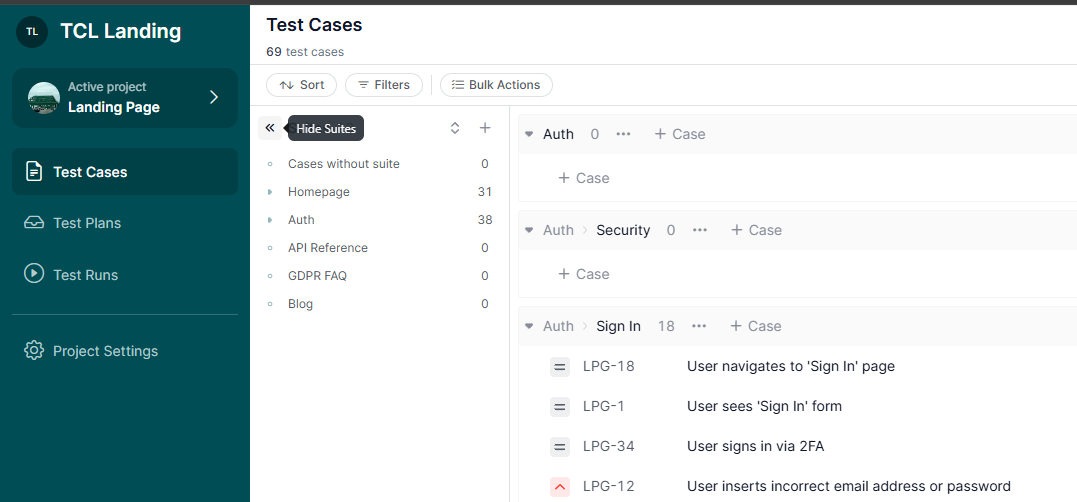Click the LPG-18 case ID
This screenshot has width=1077, height=502.
[609, 367]
